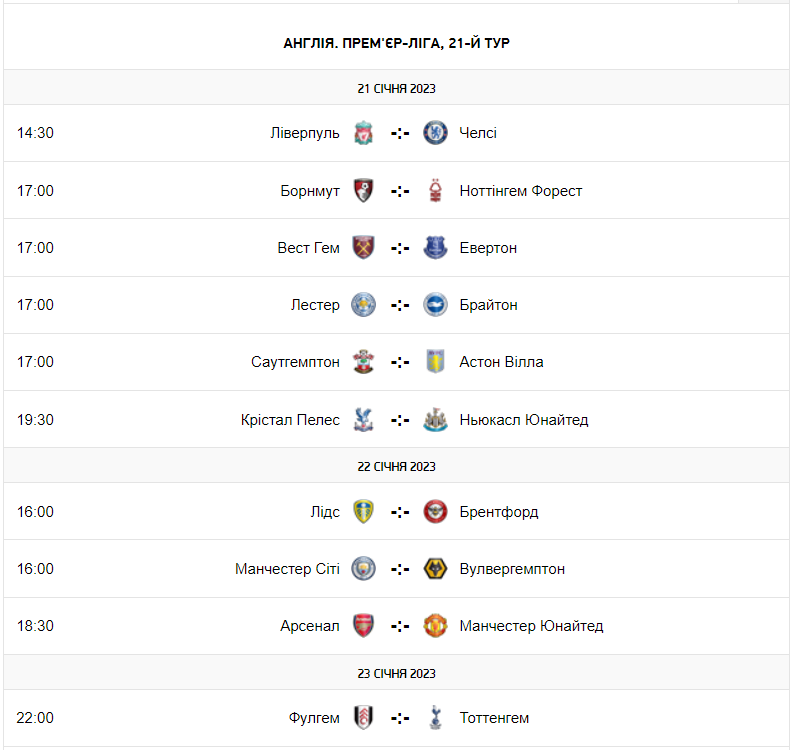The width and height of the screenshot is (793, 750).
Task: Click the Liverpool club crest icon
Action: (x=364, y=133)
